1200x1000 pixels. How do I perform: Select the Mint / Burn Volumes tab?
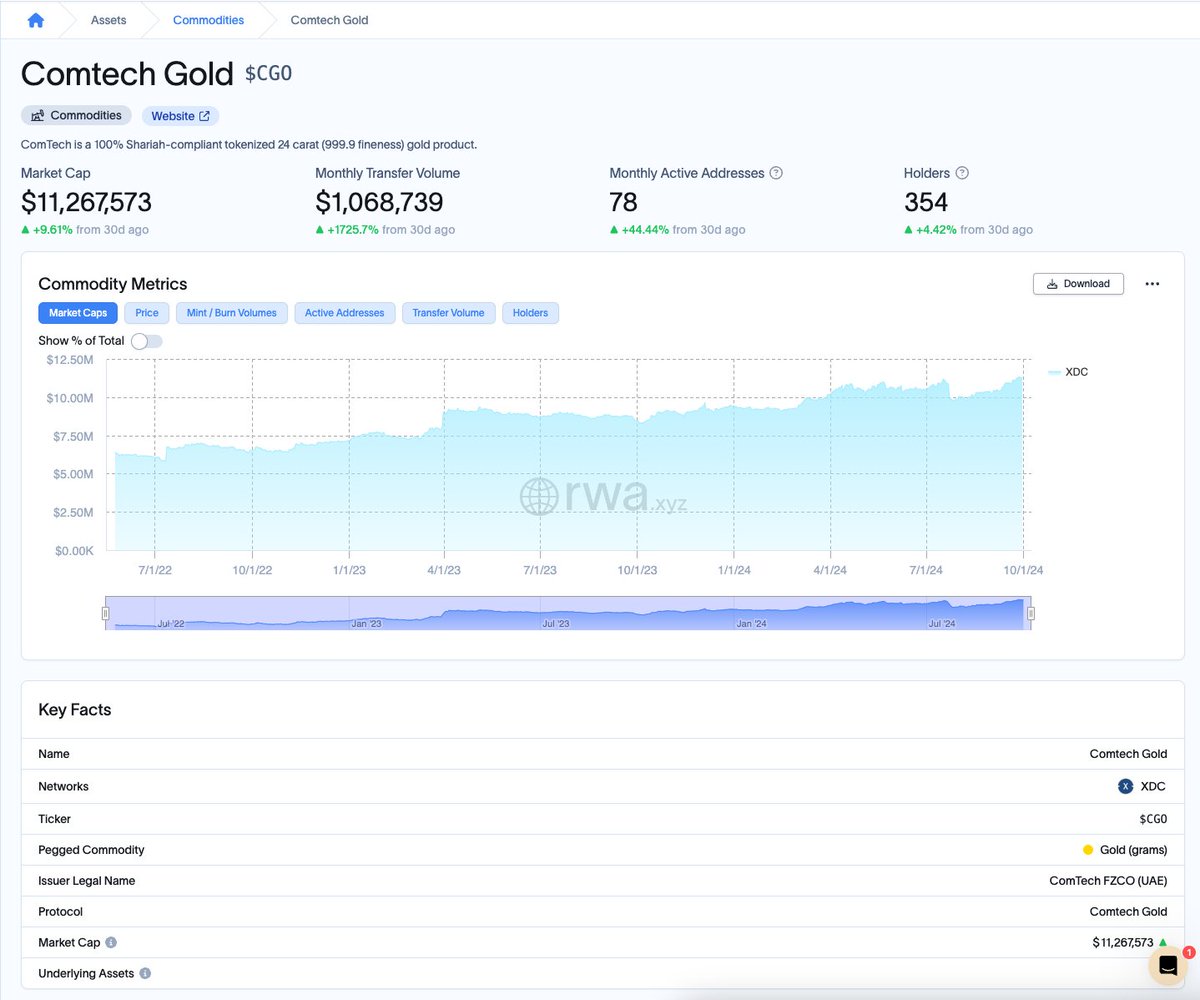(x=232, y=313)
